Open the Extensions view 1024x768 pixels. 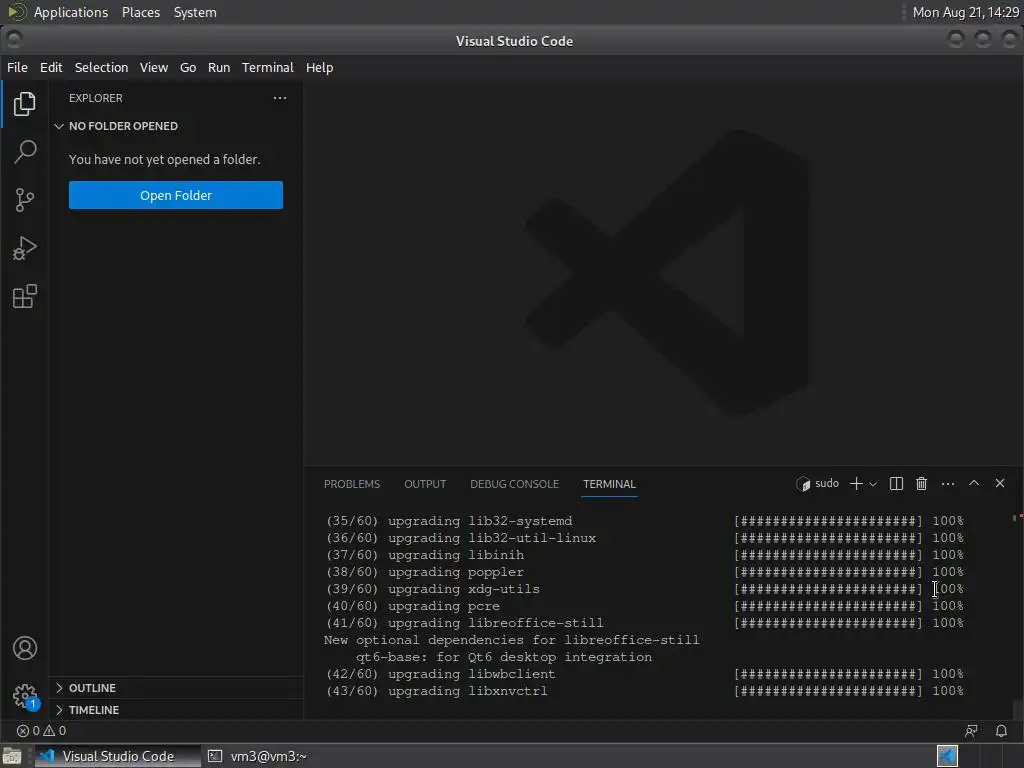(25, 296)
